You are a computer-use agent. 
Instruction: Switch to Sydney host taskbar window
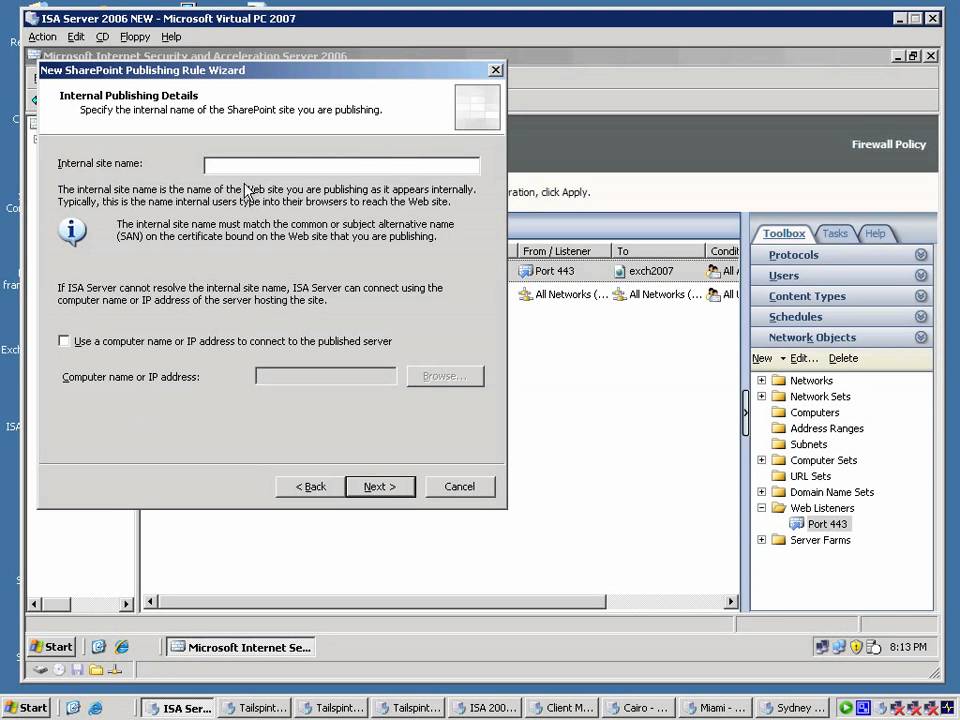(x=792, y=708)
